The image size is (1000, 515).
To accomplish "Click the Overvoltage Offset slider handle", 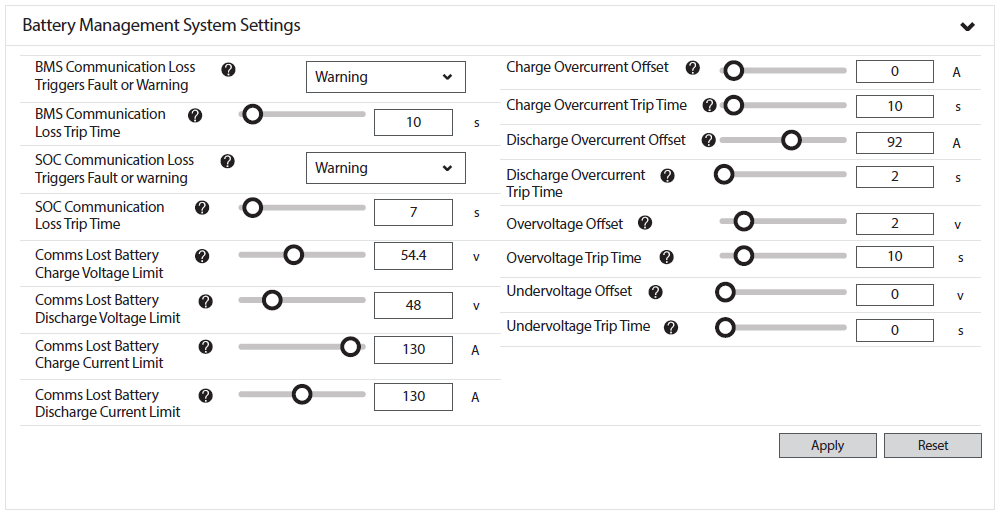I will click(744, 221).
